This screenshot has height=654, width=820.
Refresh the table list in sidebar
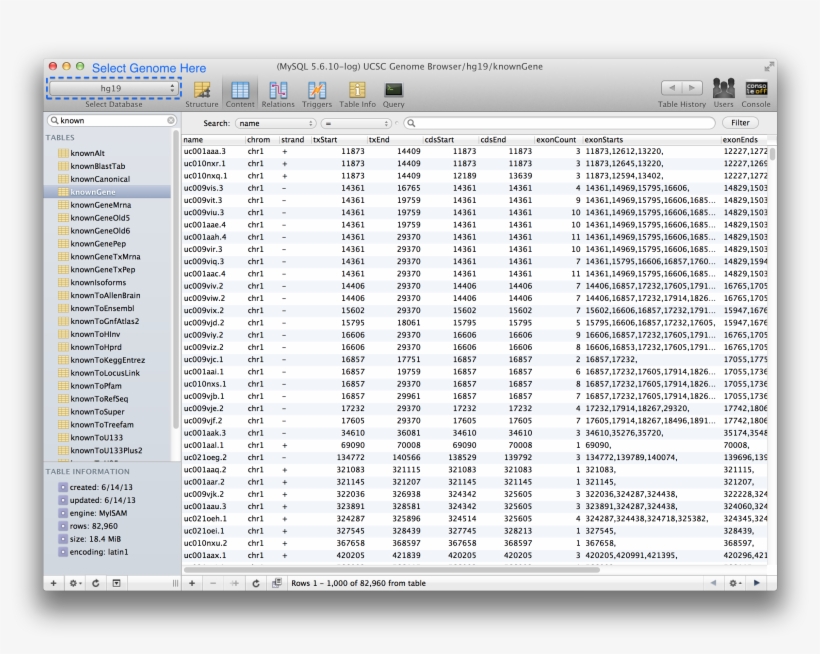pyautogui.click(x=95, y=582)
